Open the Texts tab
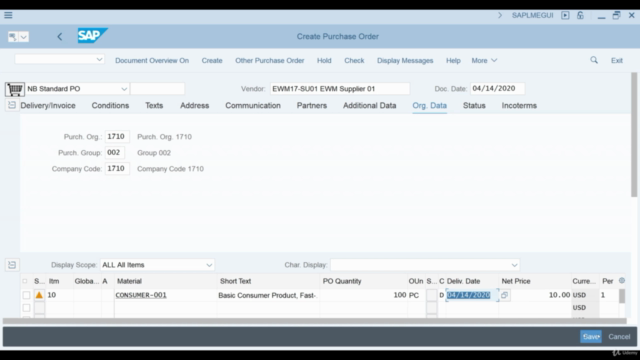The height and width of the screenshot is (360, 640). [x=154, y=106]
